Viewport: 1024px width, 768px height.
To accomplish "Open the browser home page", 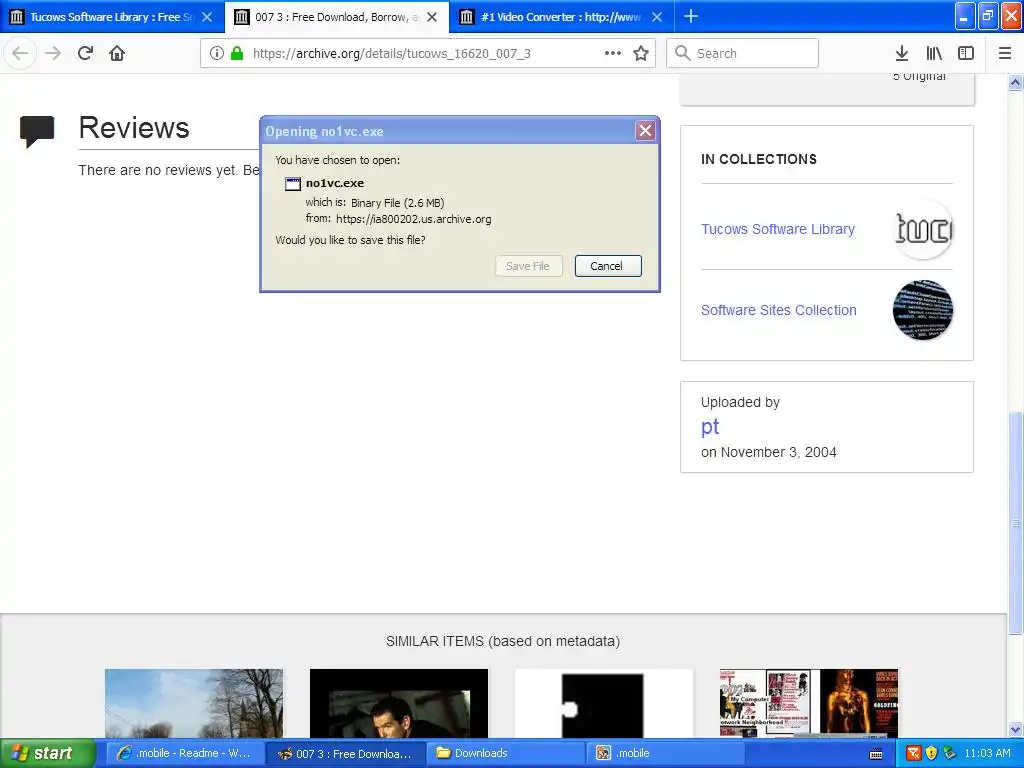I will (x=117, y=54).
